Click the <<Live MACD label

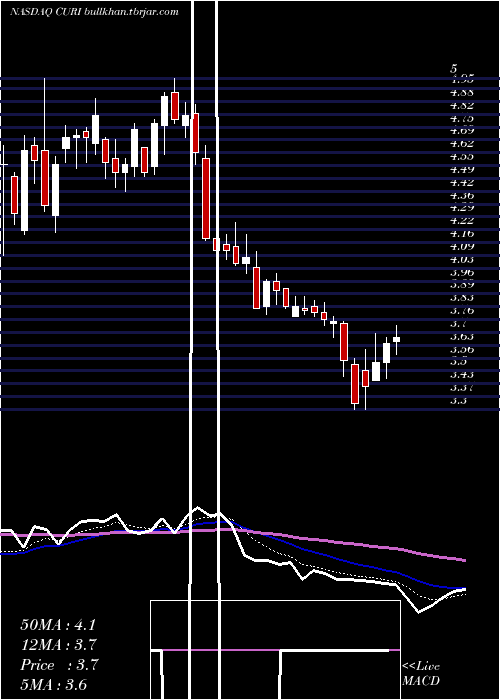point(421,674)
